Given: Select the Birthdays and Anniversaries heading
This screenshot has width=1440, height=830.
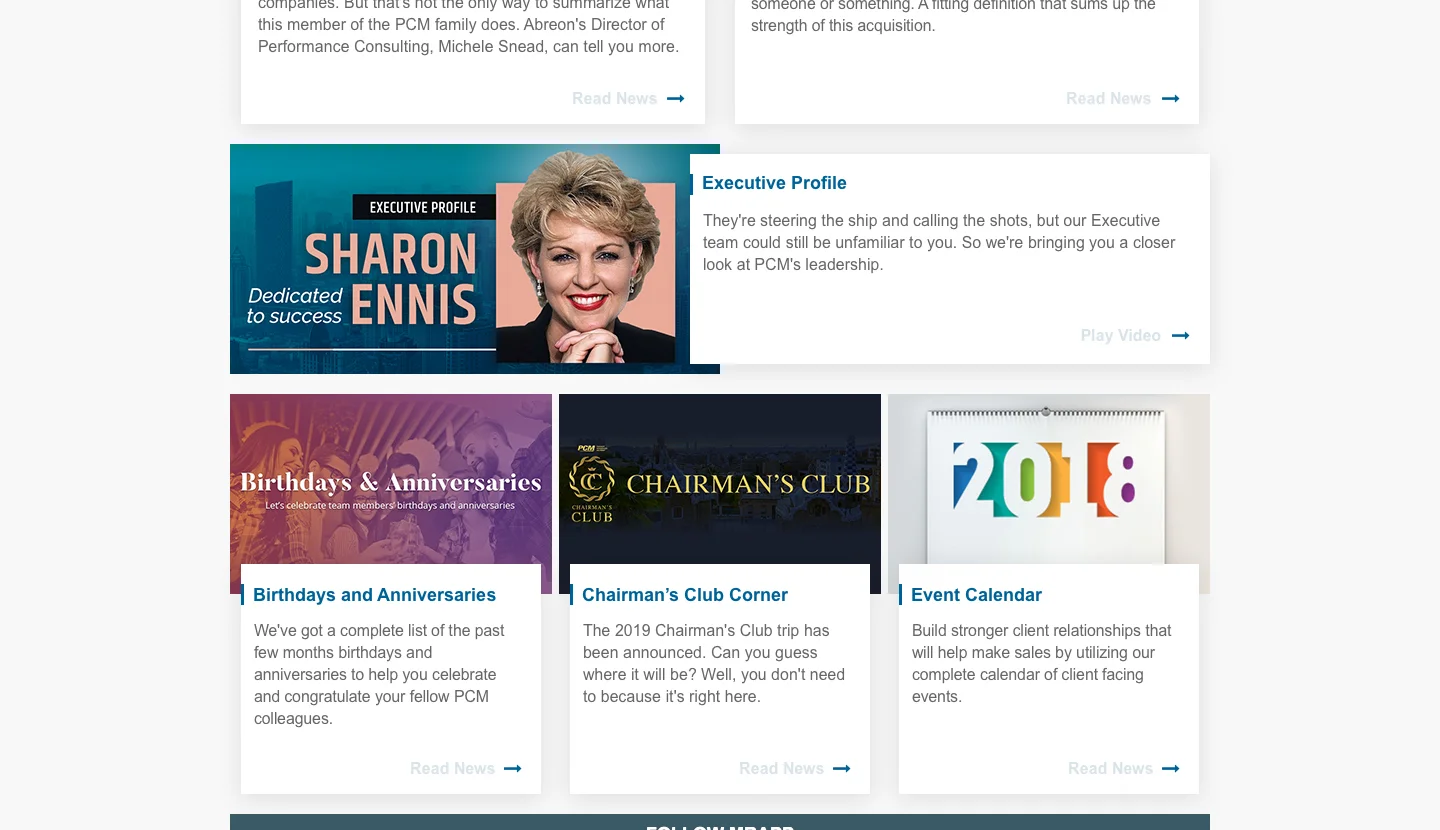Looking at the screenshot, I should (374, 595).
